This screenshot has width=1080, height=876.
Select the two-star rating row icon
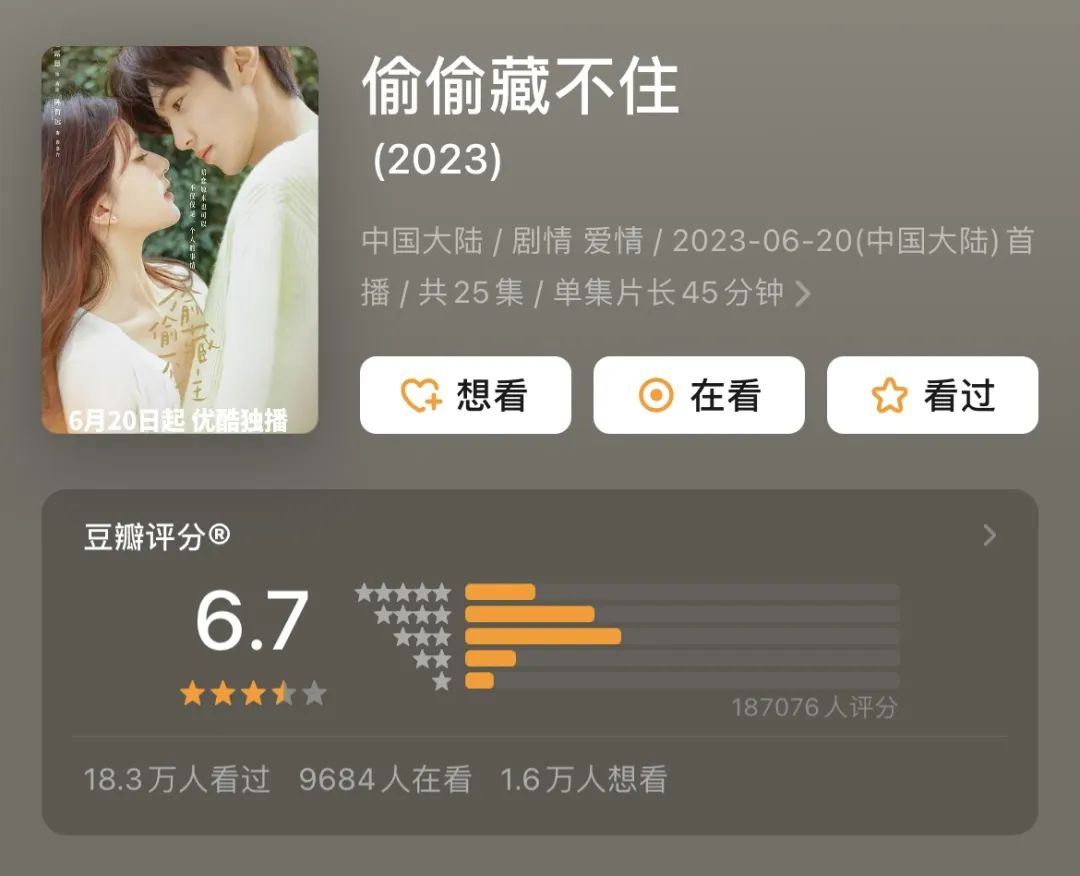click(433, 659)
